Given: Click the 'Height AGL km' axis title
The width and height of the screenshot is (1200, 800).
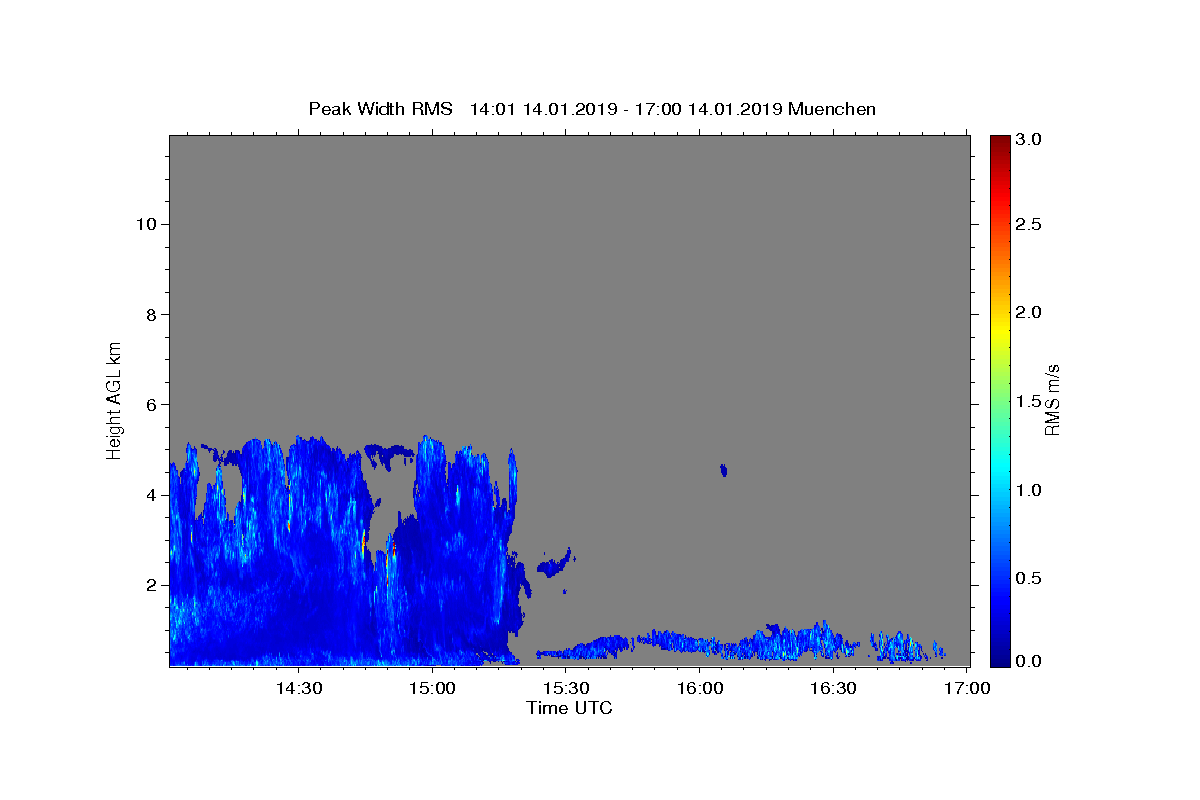Looking at the screenshot, I should (115, 400).
